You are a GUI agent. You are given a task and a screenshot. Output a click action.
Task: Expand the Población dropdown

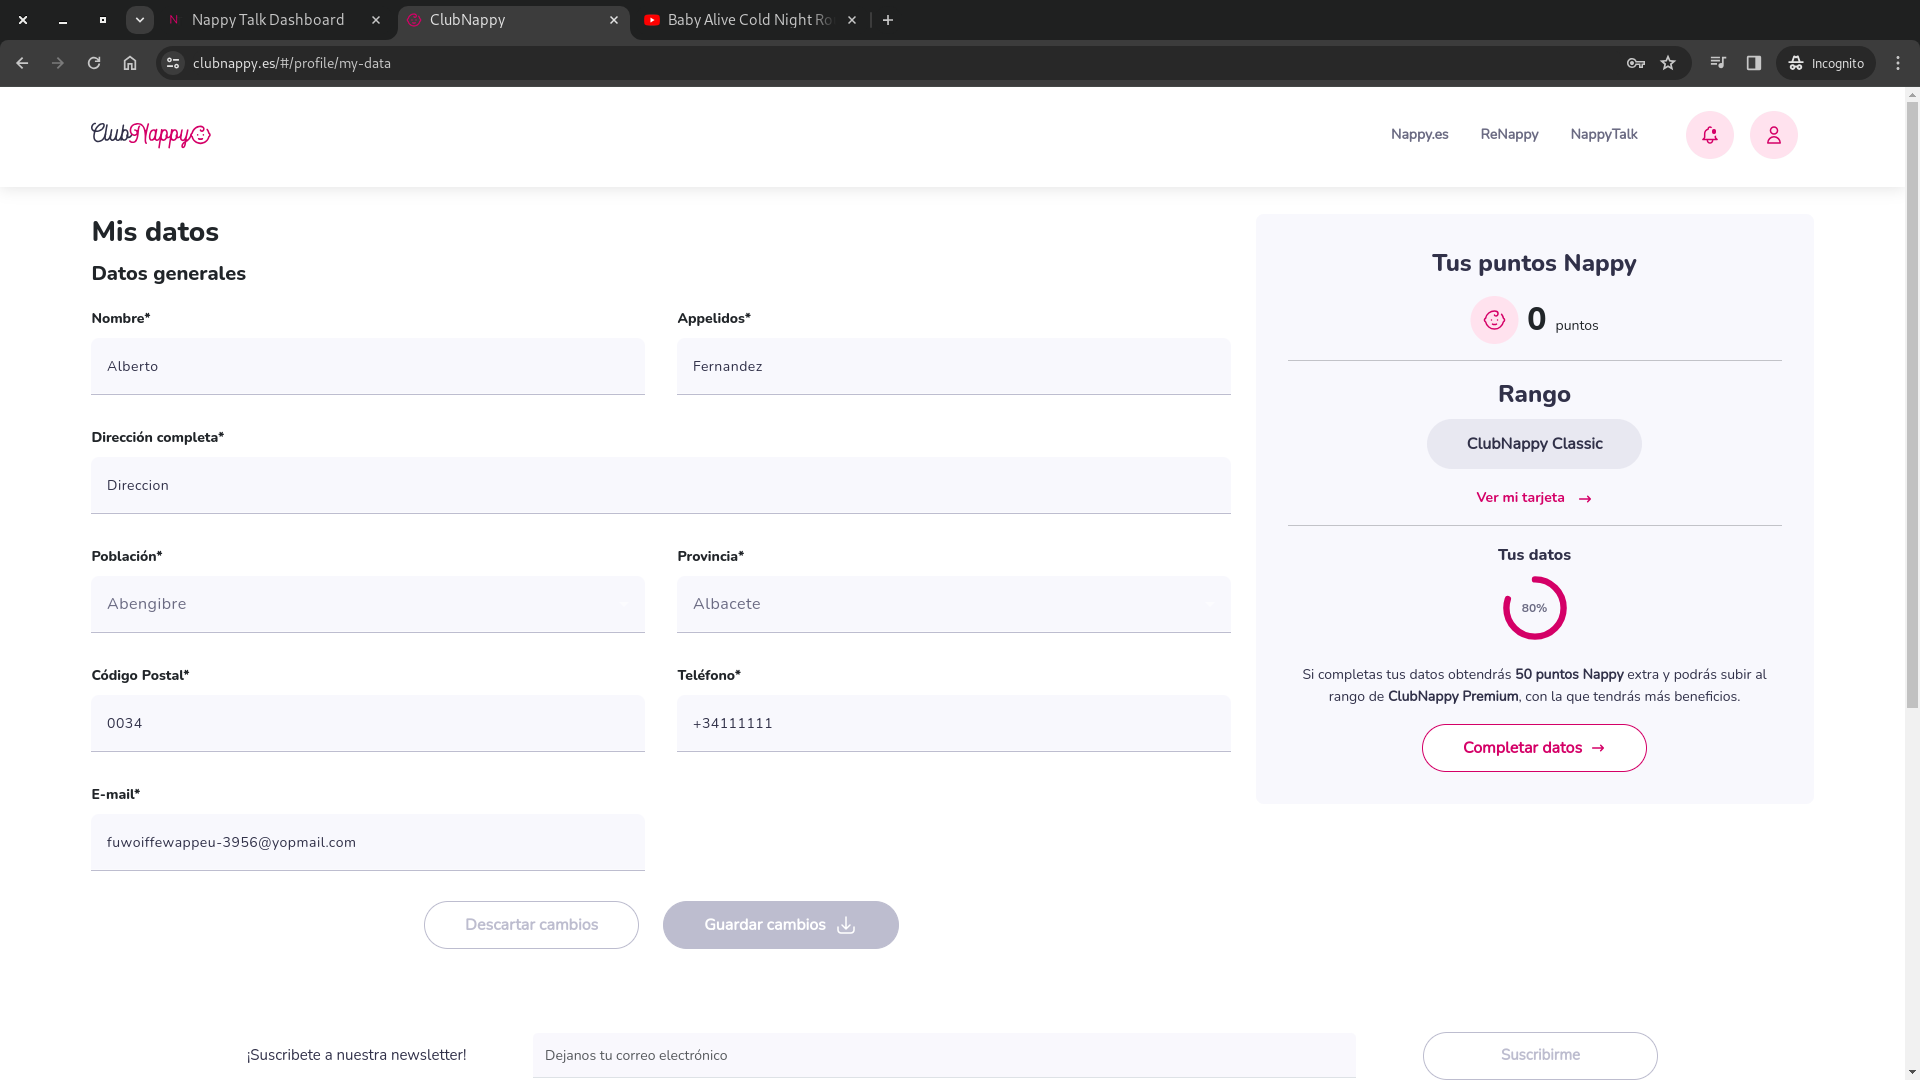[368, 604]
